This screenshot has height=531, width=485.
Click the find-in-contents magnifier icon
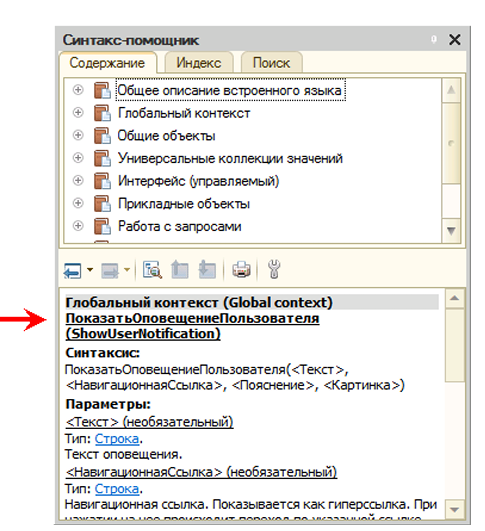pos(152,270)
